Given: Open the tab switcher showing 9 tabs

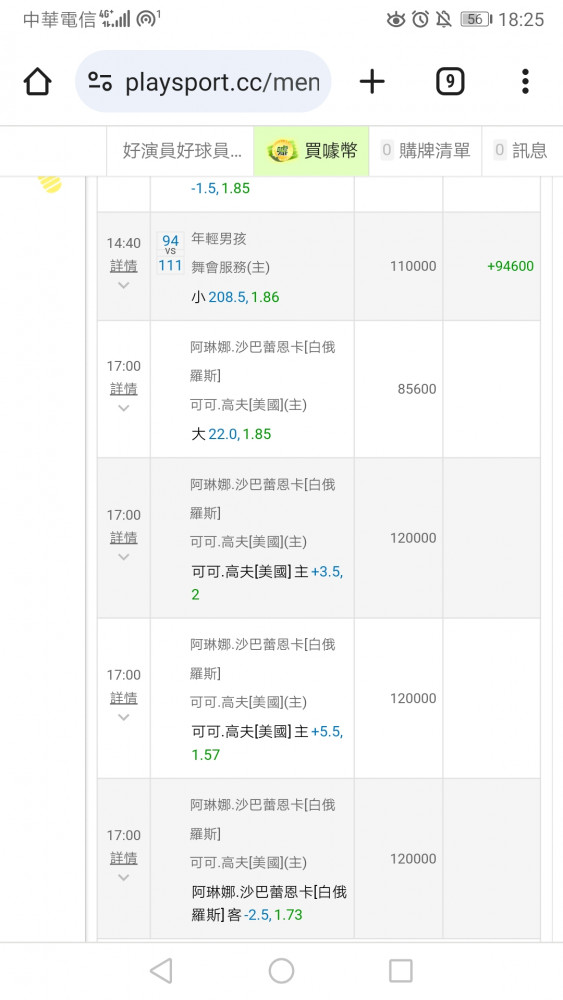Looking at the screenshot, I should pyautogui.click(x=450, y=82).
